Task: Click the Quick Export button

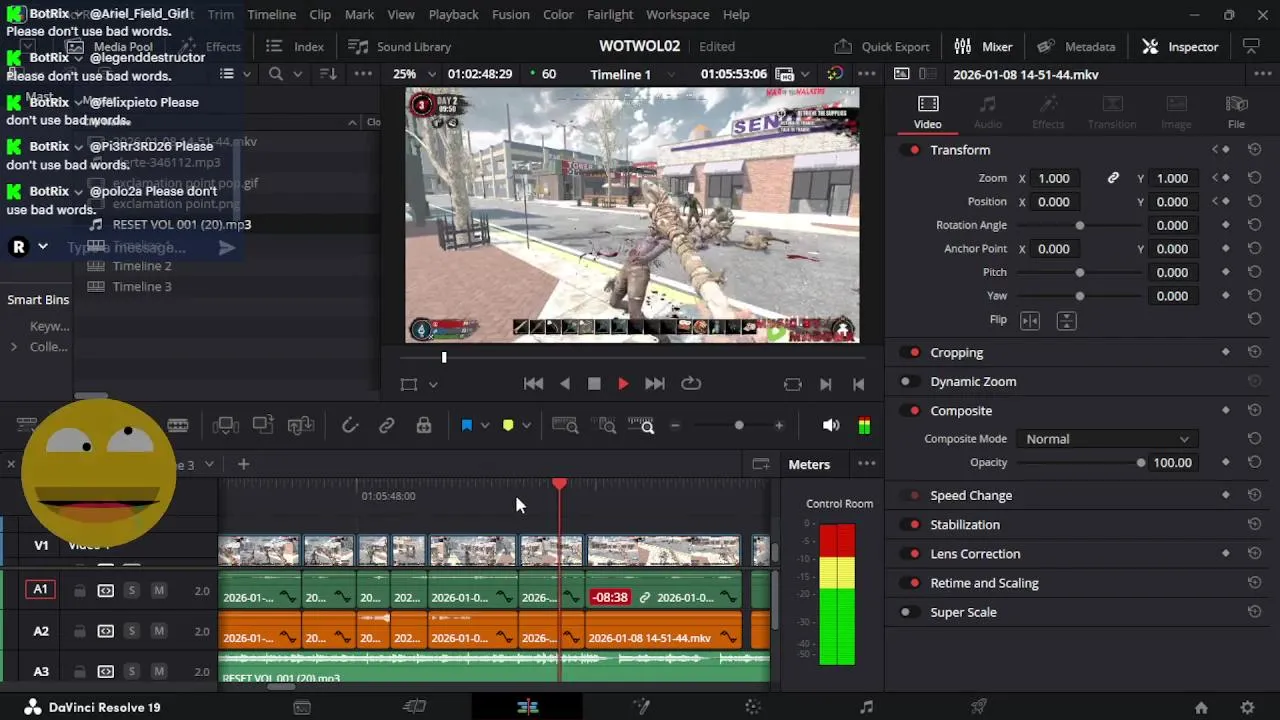Action: pos(882,47)
